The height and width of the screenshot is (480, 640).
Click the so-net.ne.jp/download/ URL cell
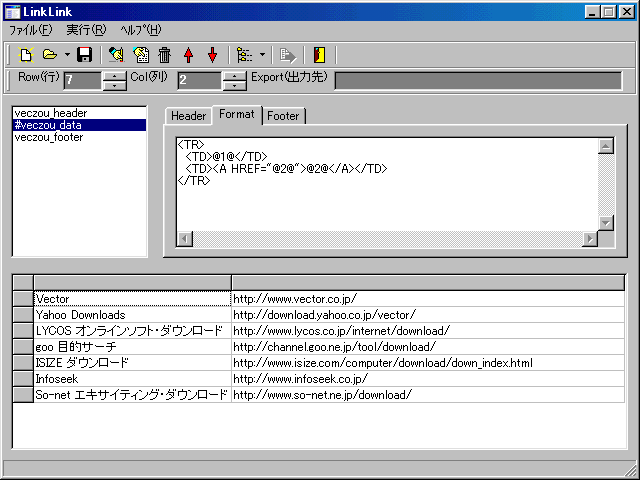[x=428, y=395]
